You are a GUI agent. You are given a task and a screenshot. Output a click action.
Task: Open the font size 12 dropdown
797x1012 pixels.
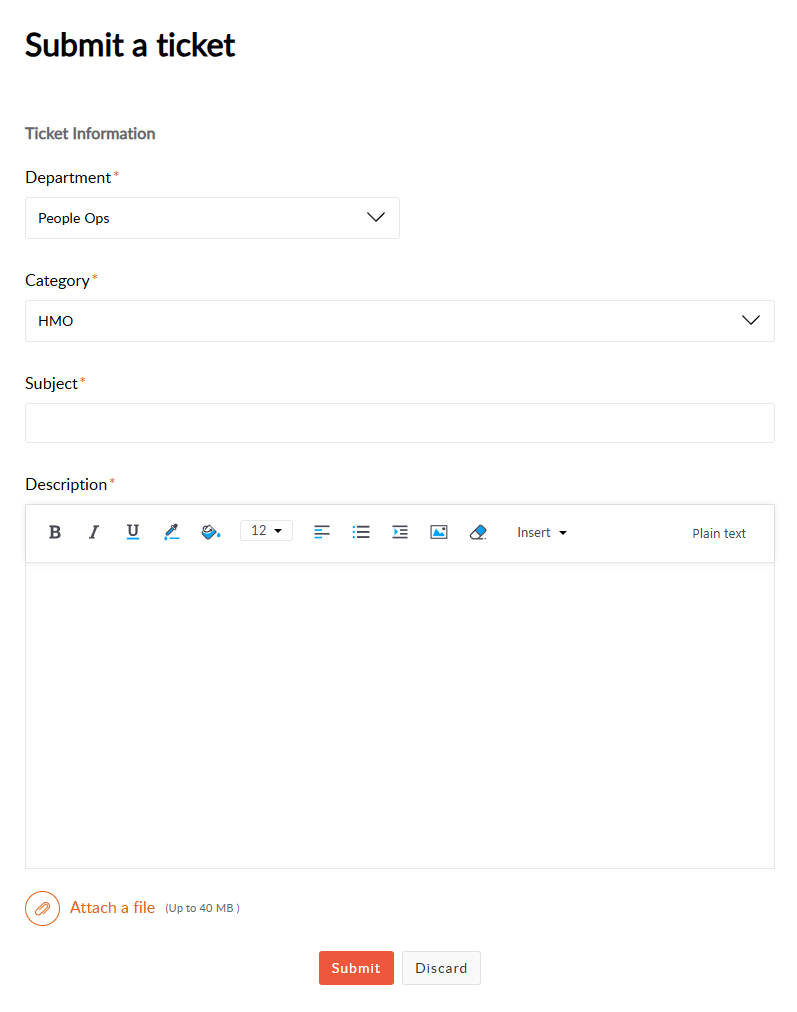(266, 531)
